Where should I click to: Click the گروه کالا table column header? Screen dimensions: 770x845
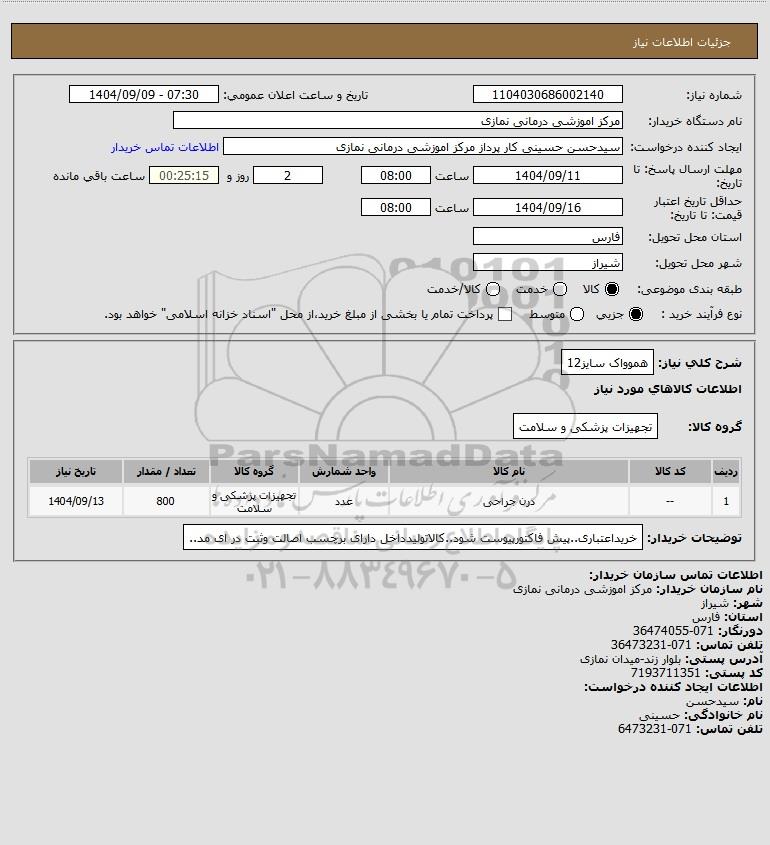point(254,472)
